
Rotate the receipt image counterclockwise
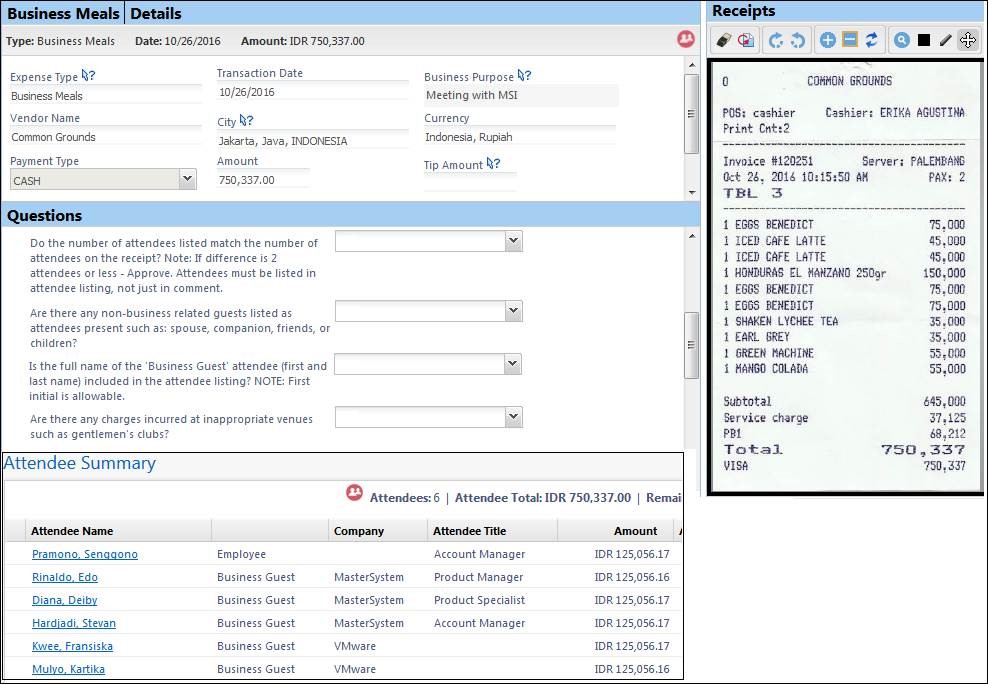[x=798, y=41]
